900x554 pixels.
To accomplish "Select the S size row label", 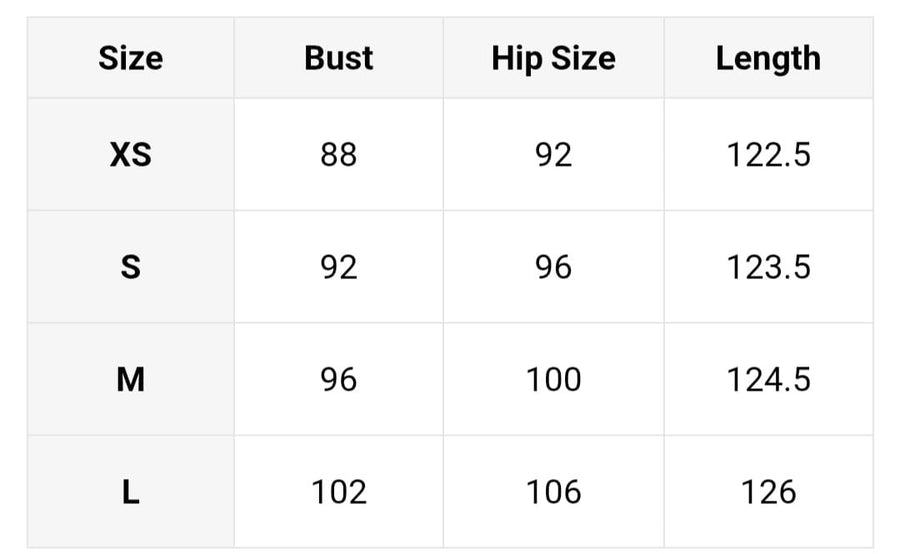I will coord(130,267).
